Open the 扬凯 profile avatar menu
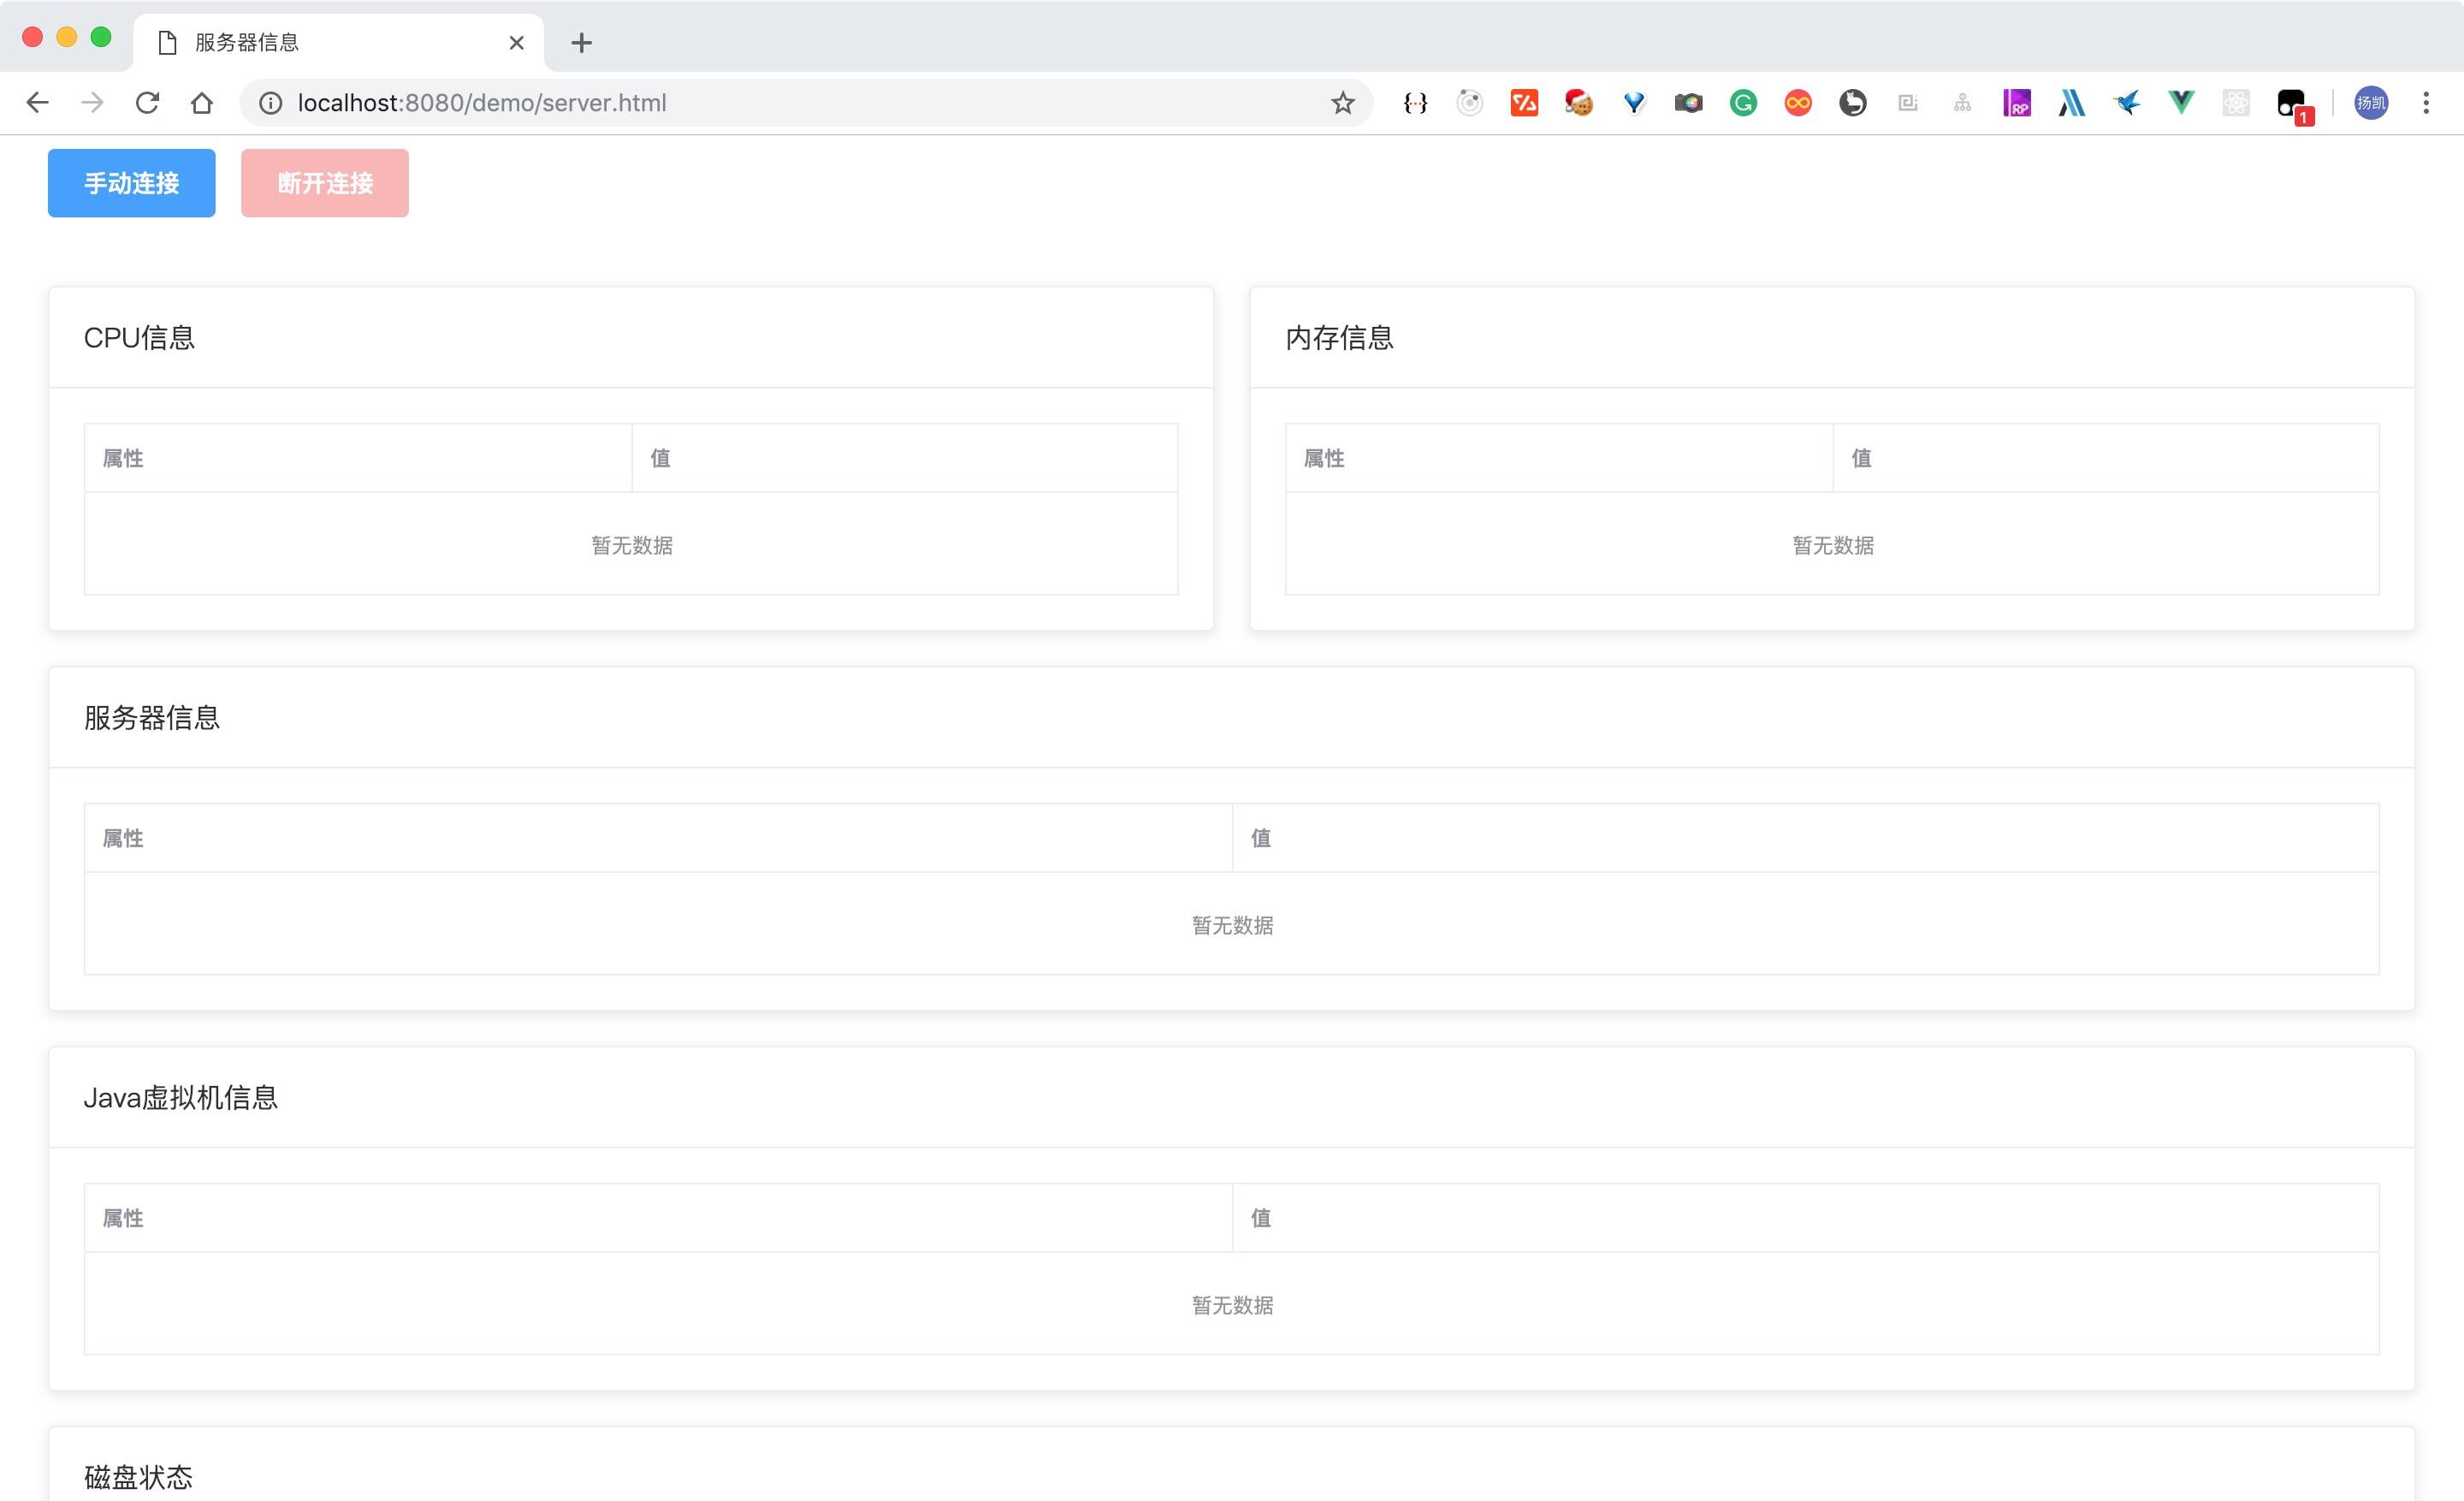This screenshot has width=2464, height=1501. point(2370,103)
